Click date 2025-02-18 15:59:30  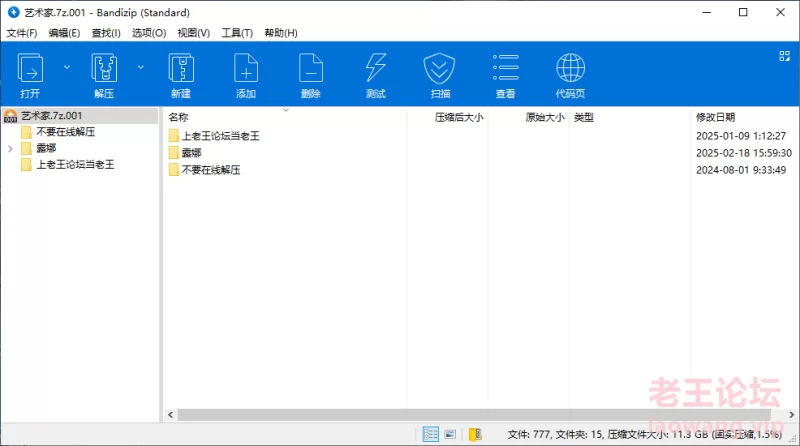744,153
